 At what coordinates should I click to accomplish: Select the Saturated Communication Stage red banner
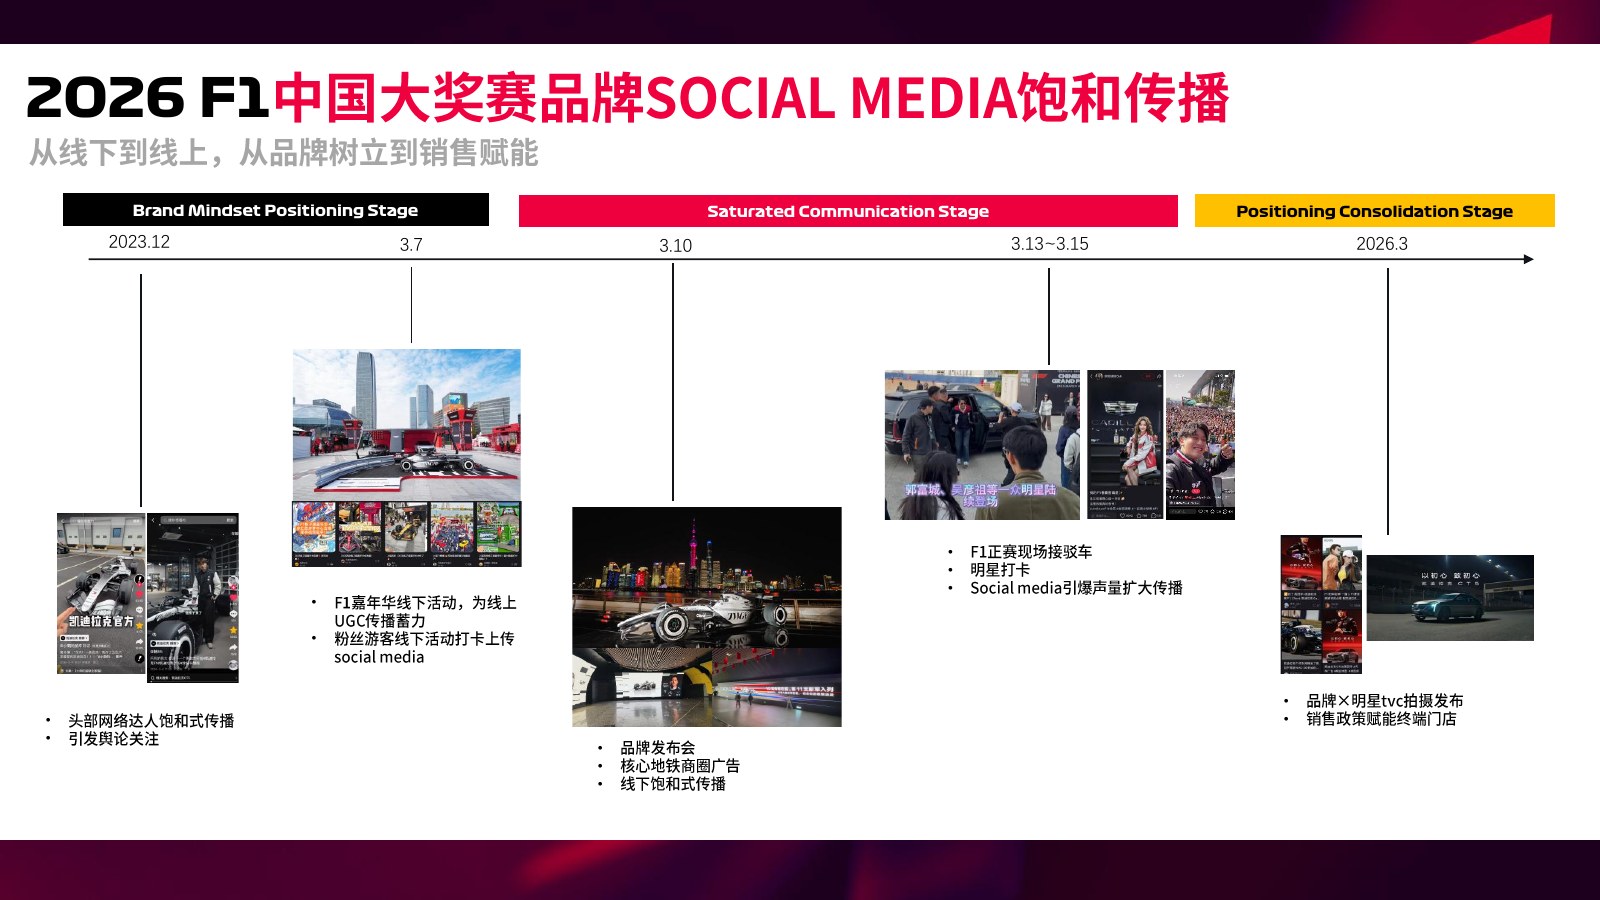pos(848,211)
